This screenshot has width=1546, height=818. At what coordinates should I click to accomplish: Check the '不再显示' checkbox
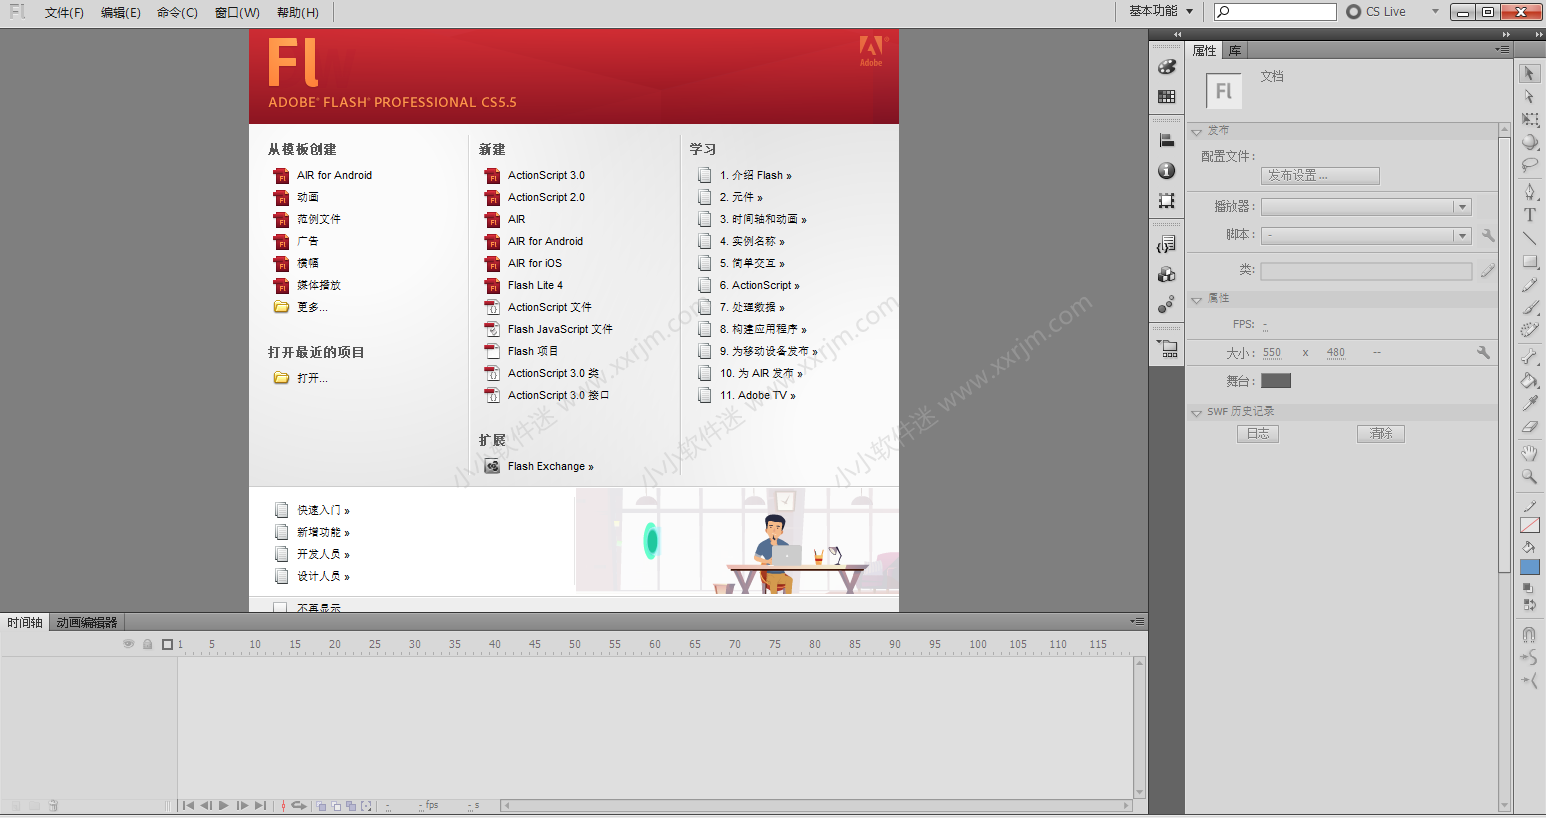281,607
